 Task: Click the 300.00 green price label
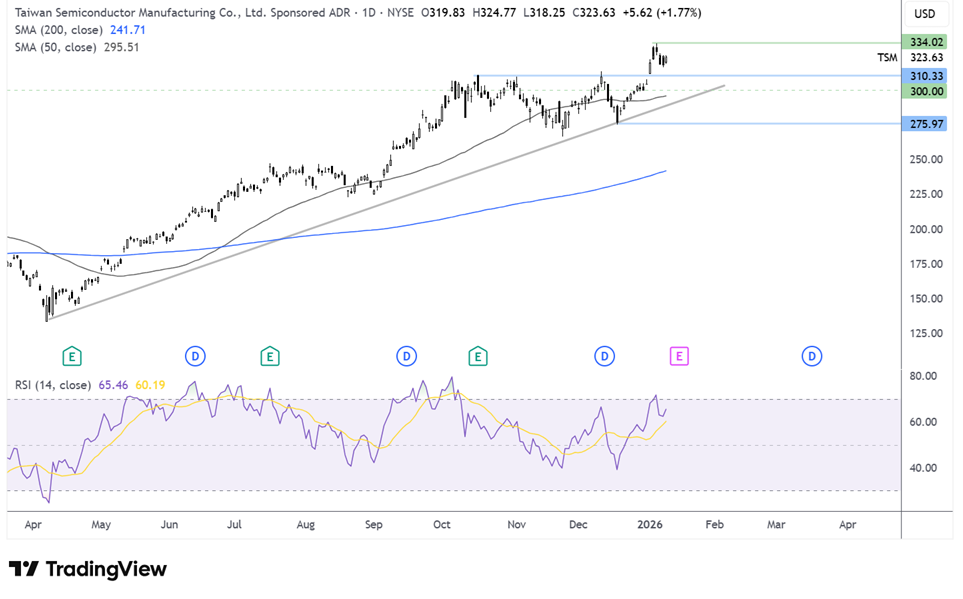click(x=926, y=92)
